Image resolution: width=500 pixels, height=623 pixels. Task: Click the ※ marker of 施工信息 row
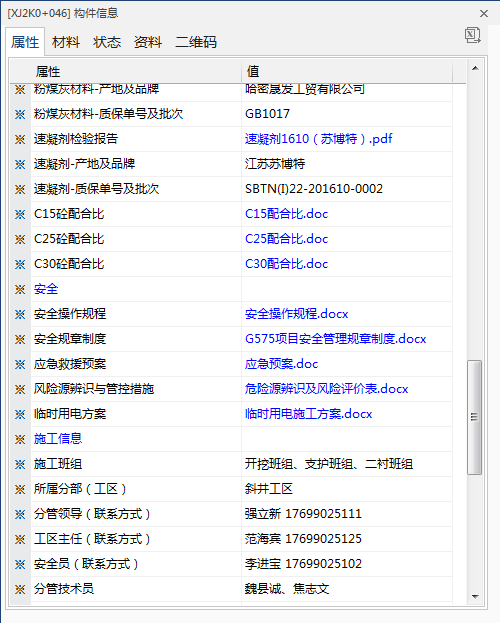click(x=20, y=439)
